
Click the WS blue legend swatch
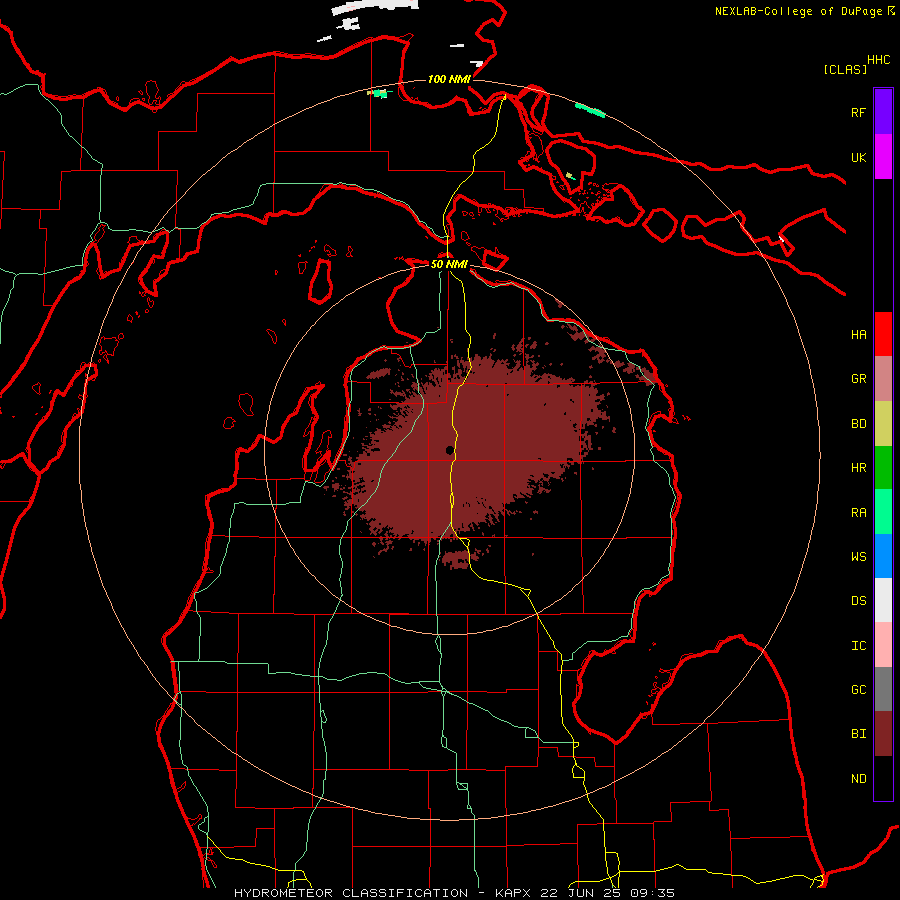pos(883,556)
